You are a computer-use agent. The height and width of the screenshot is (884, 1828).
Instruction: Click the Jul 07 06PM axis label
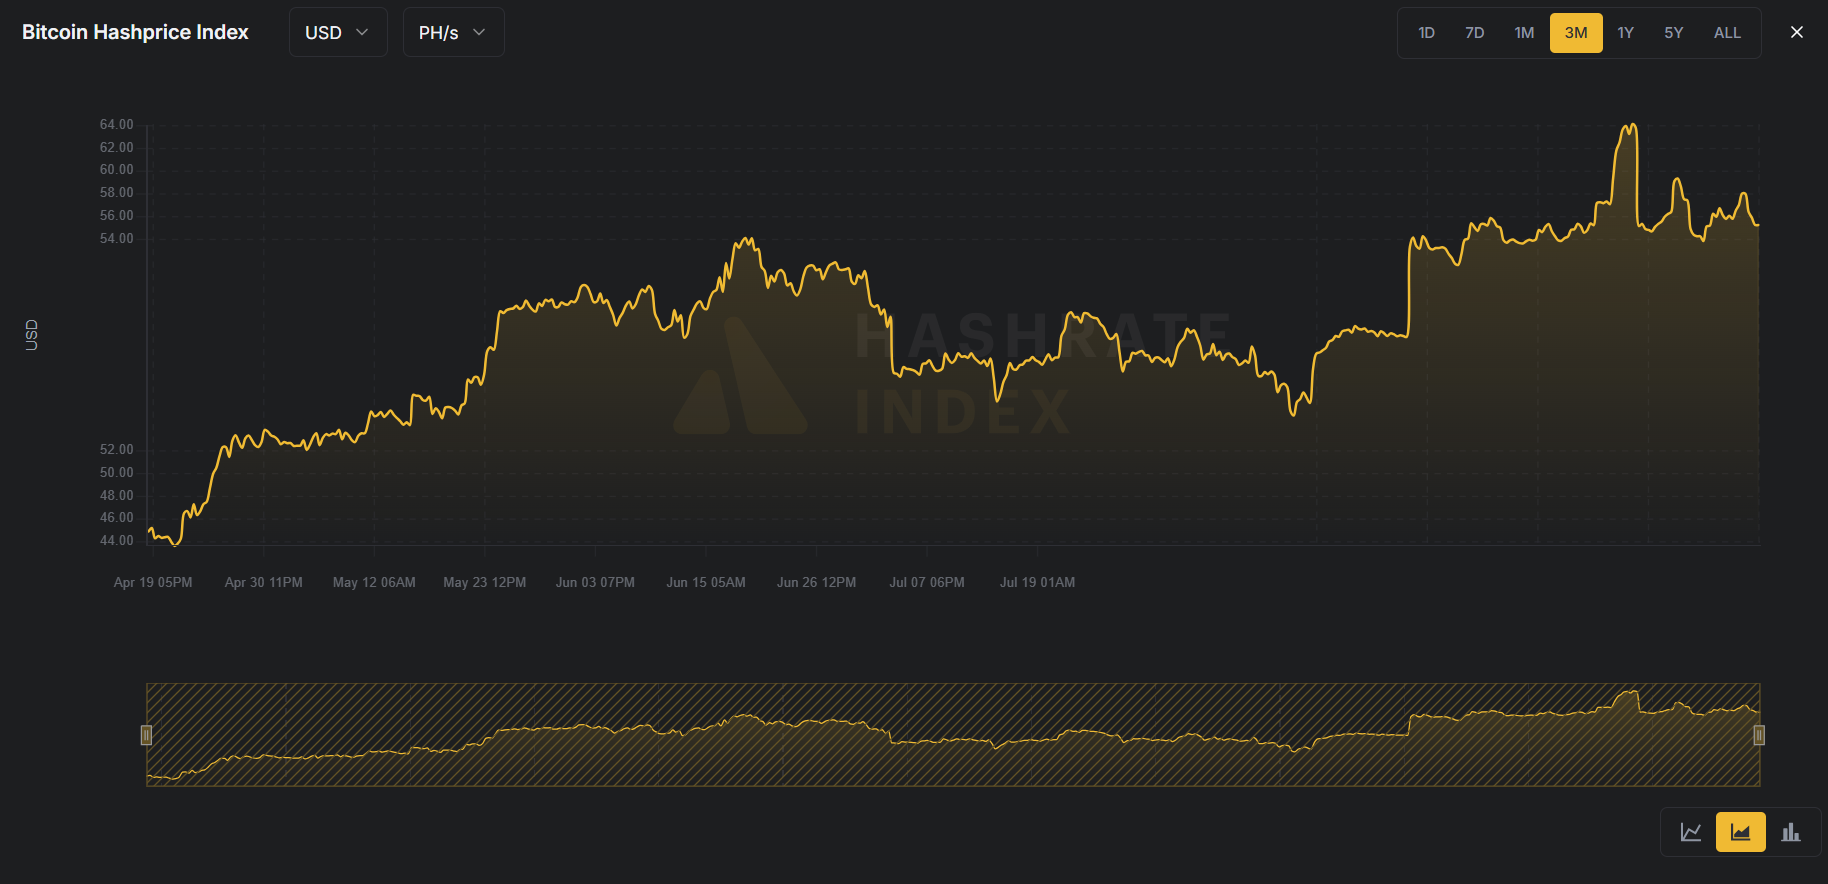pyautogui.click(x=927, y=582)
